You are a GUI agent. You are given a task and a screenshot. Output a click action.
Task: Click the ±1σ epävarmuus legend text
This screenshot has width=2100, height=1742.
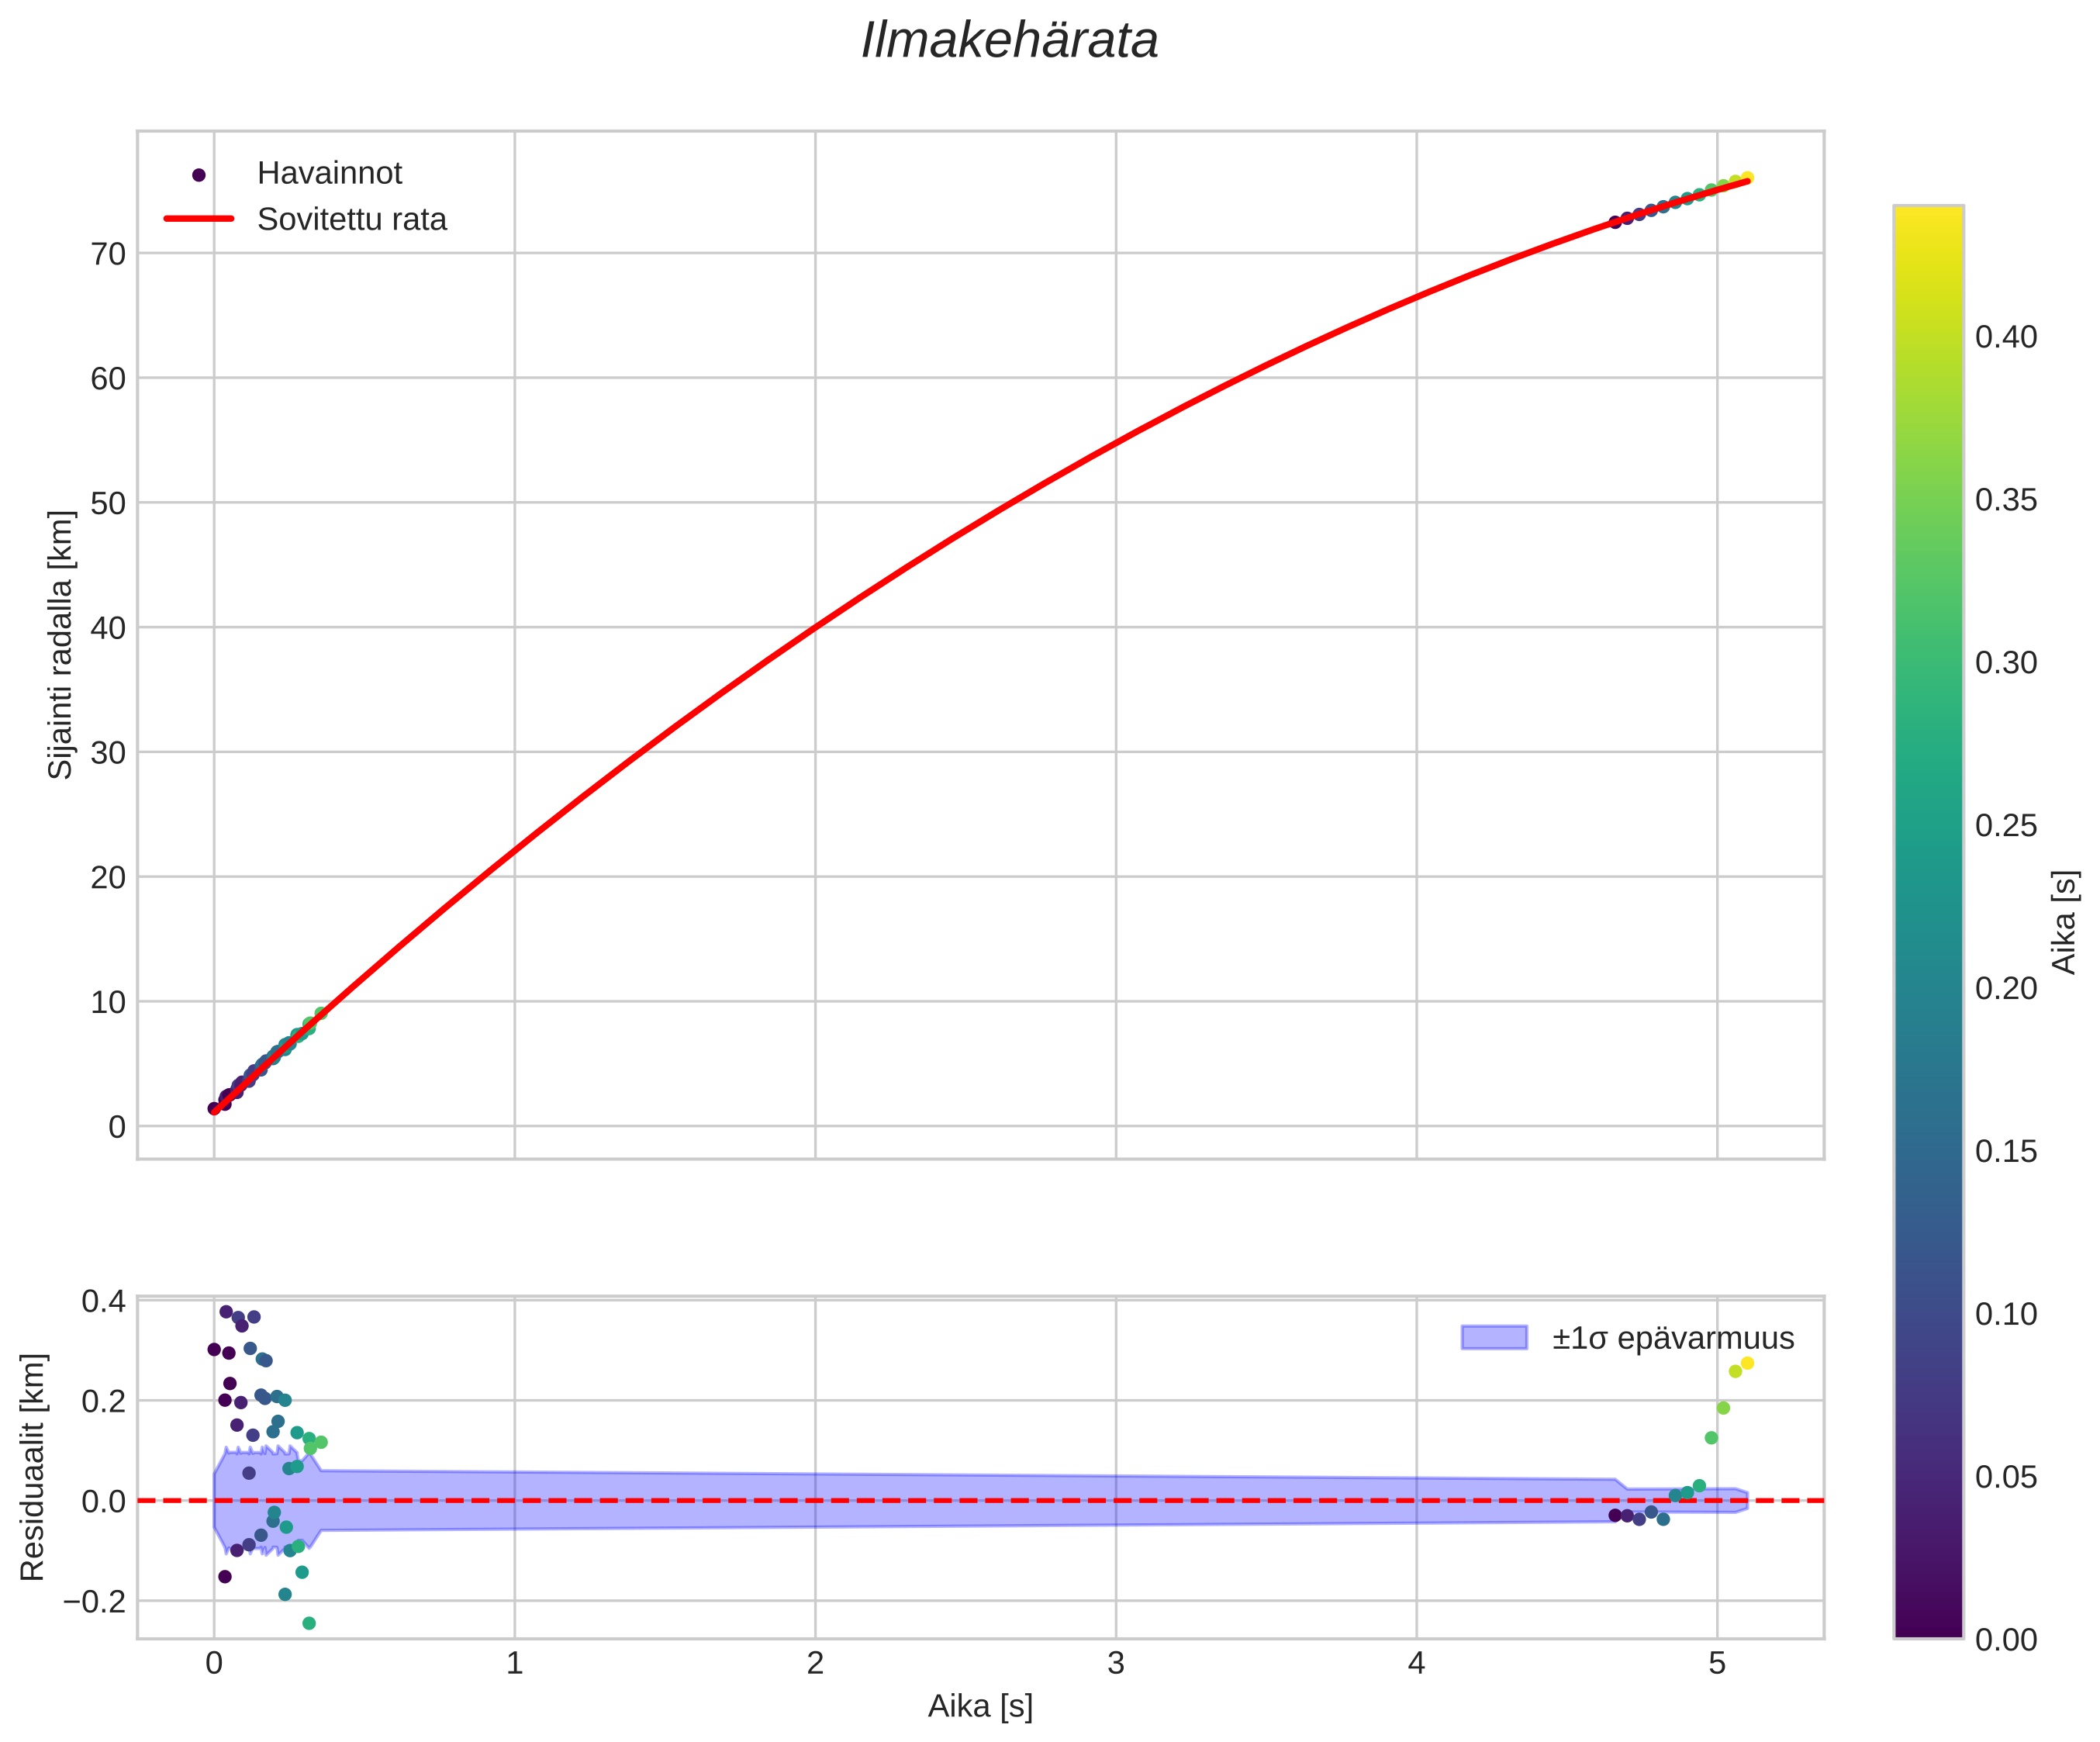click(x=1673, y=1338)
